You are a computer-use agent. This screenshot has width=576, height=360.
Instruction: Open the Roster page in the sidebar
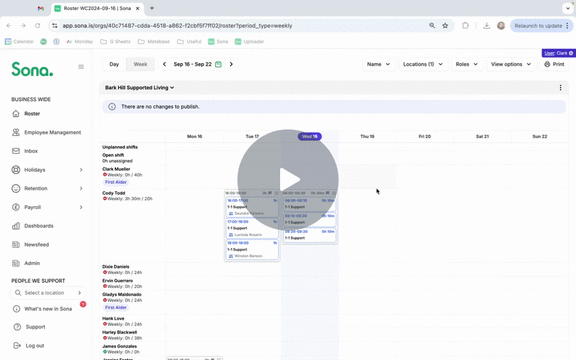tap(32, 114)
